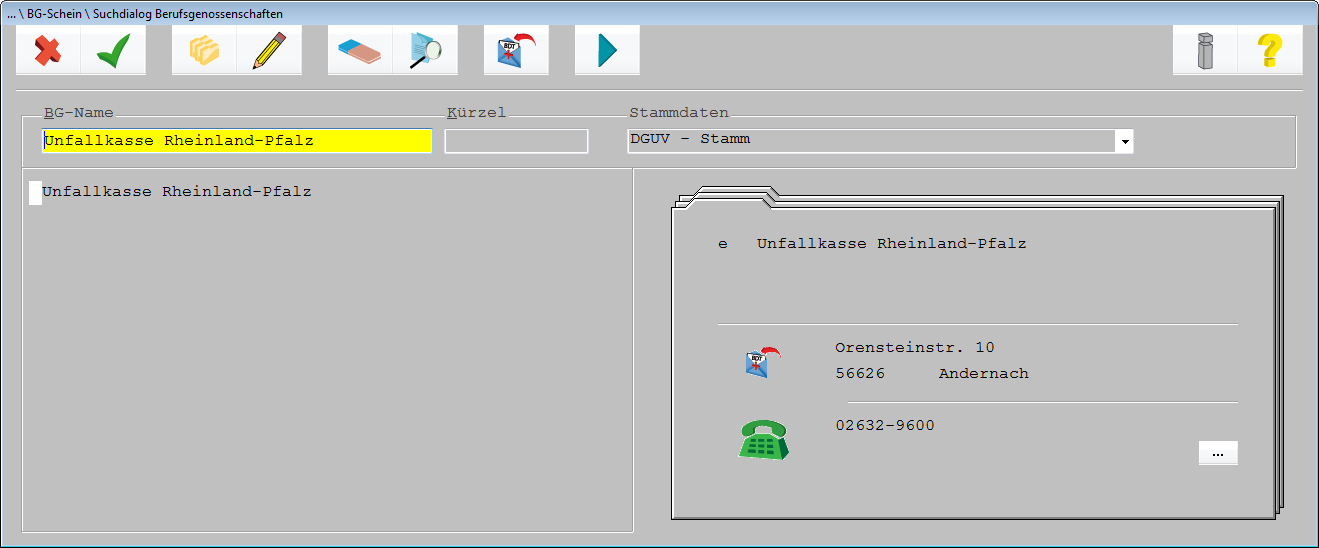Image resolution: width=1319 pixels, height=548 pixels.
Task: Click the BG-Name label
Action: click(x=78, y=113)
